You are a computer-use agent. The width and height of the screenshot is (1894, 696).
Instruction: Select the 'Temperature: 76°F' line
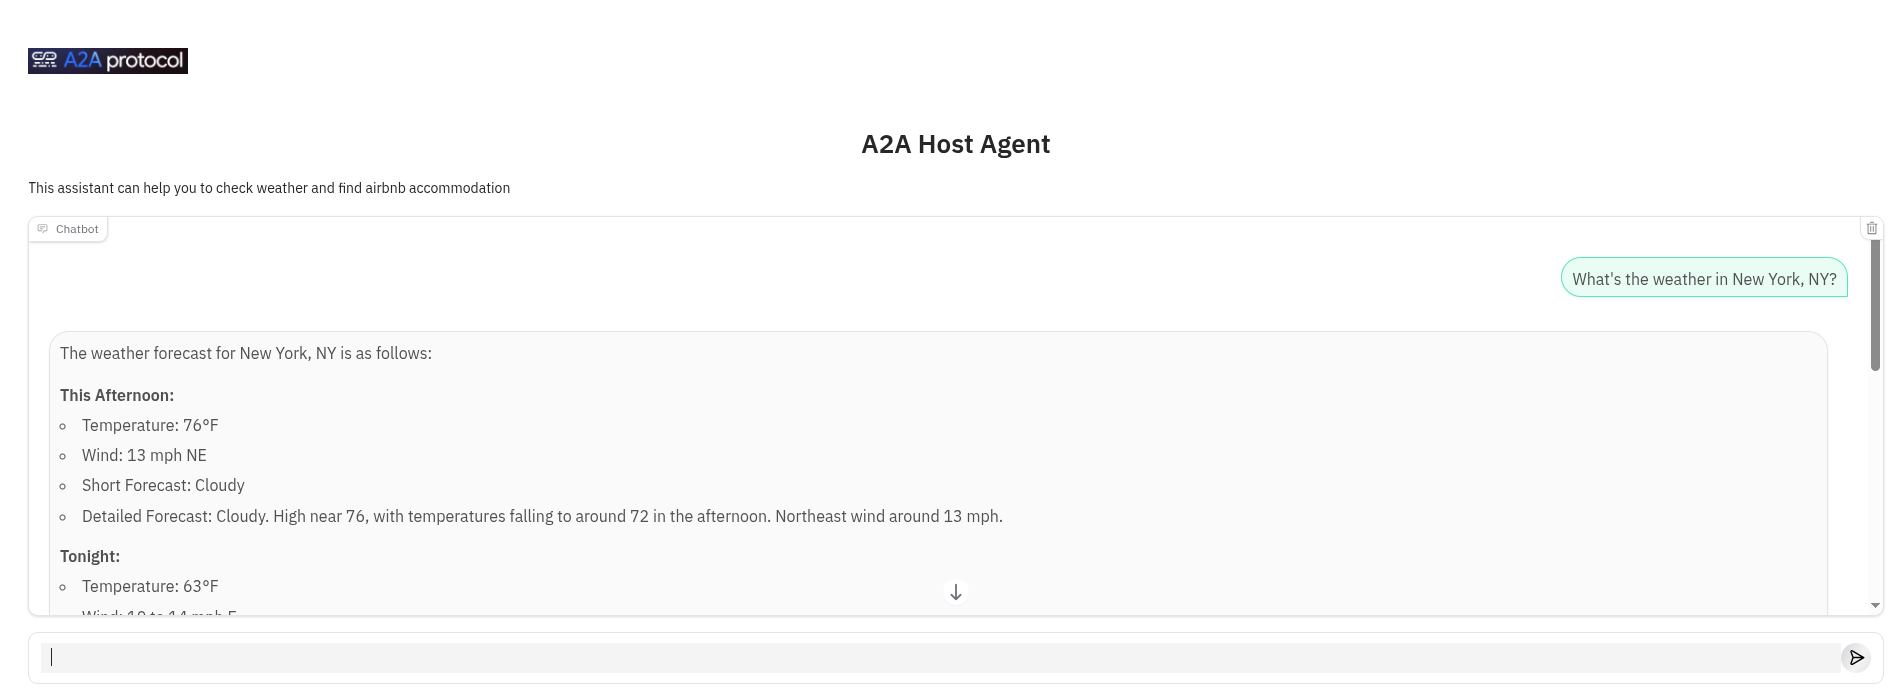pyautogui.click(x=150, y=425)
